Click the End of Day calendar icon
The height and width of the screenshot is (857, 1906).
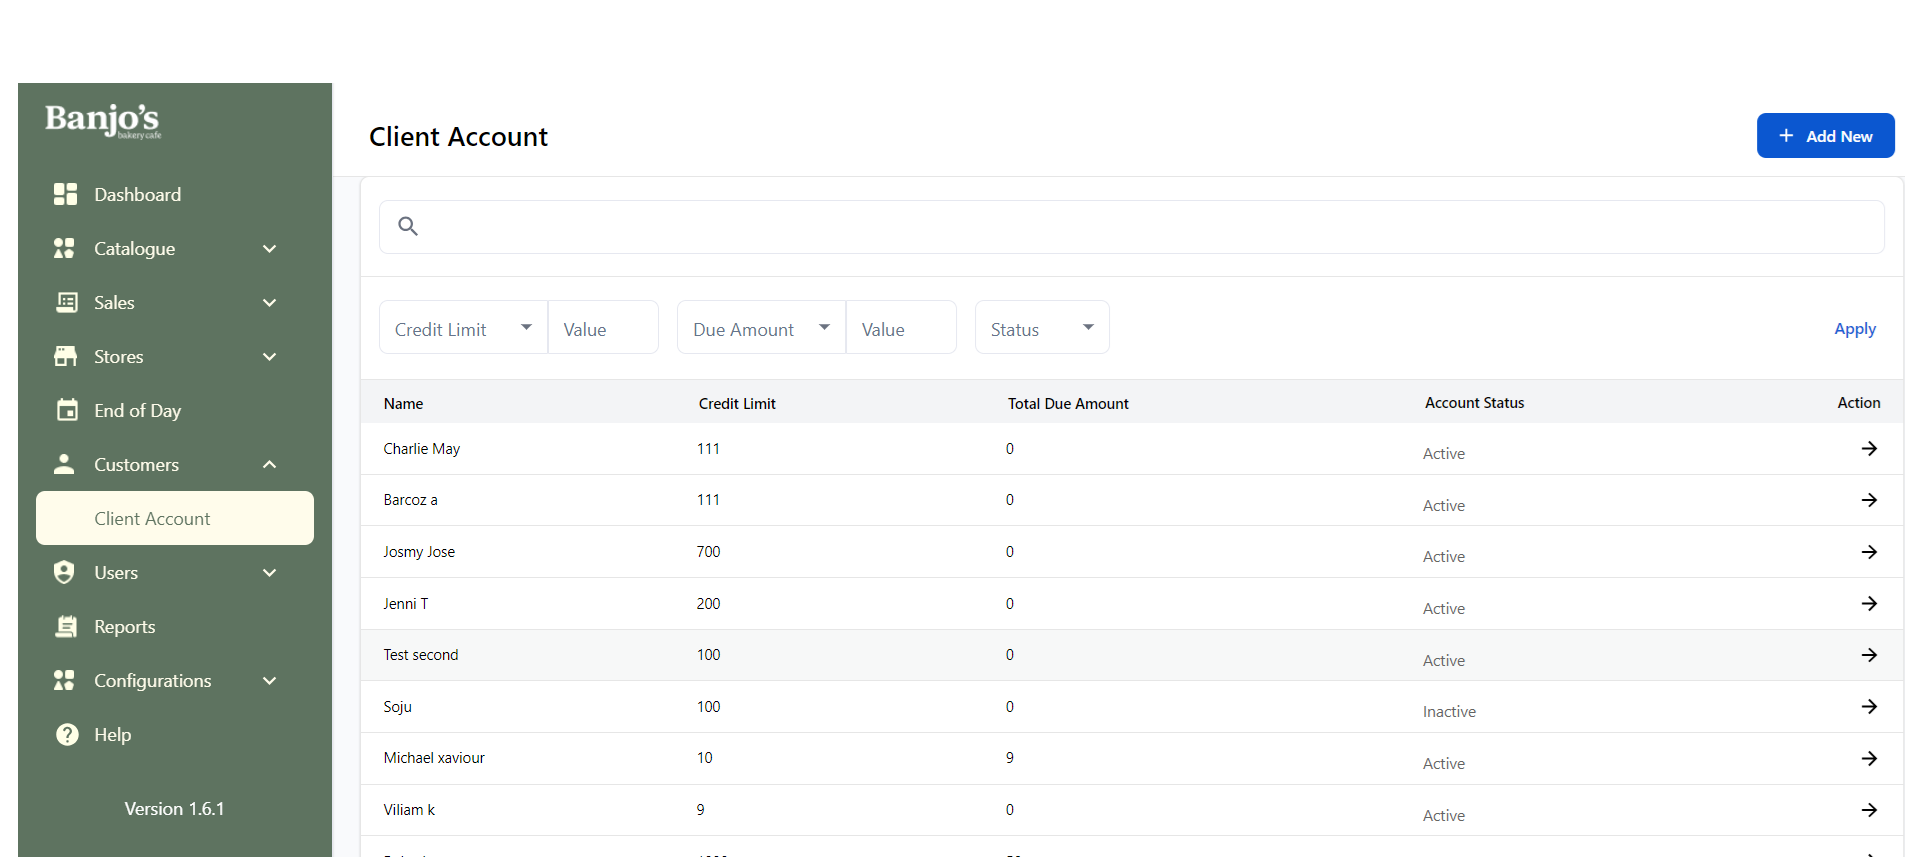coord(66,410)
